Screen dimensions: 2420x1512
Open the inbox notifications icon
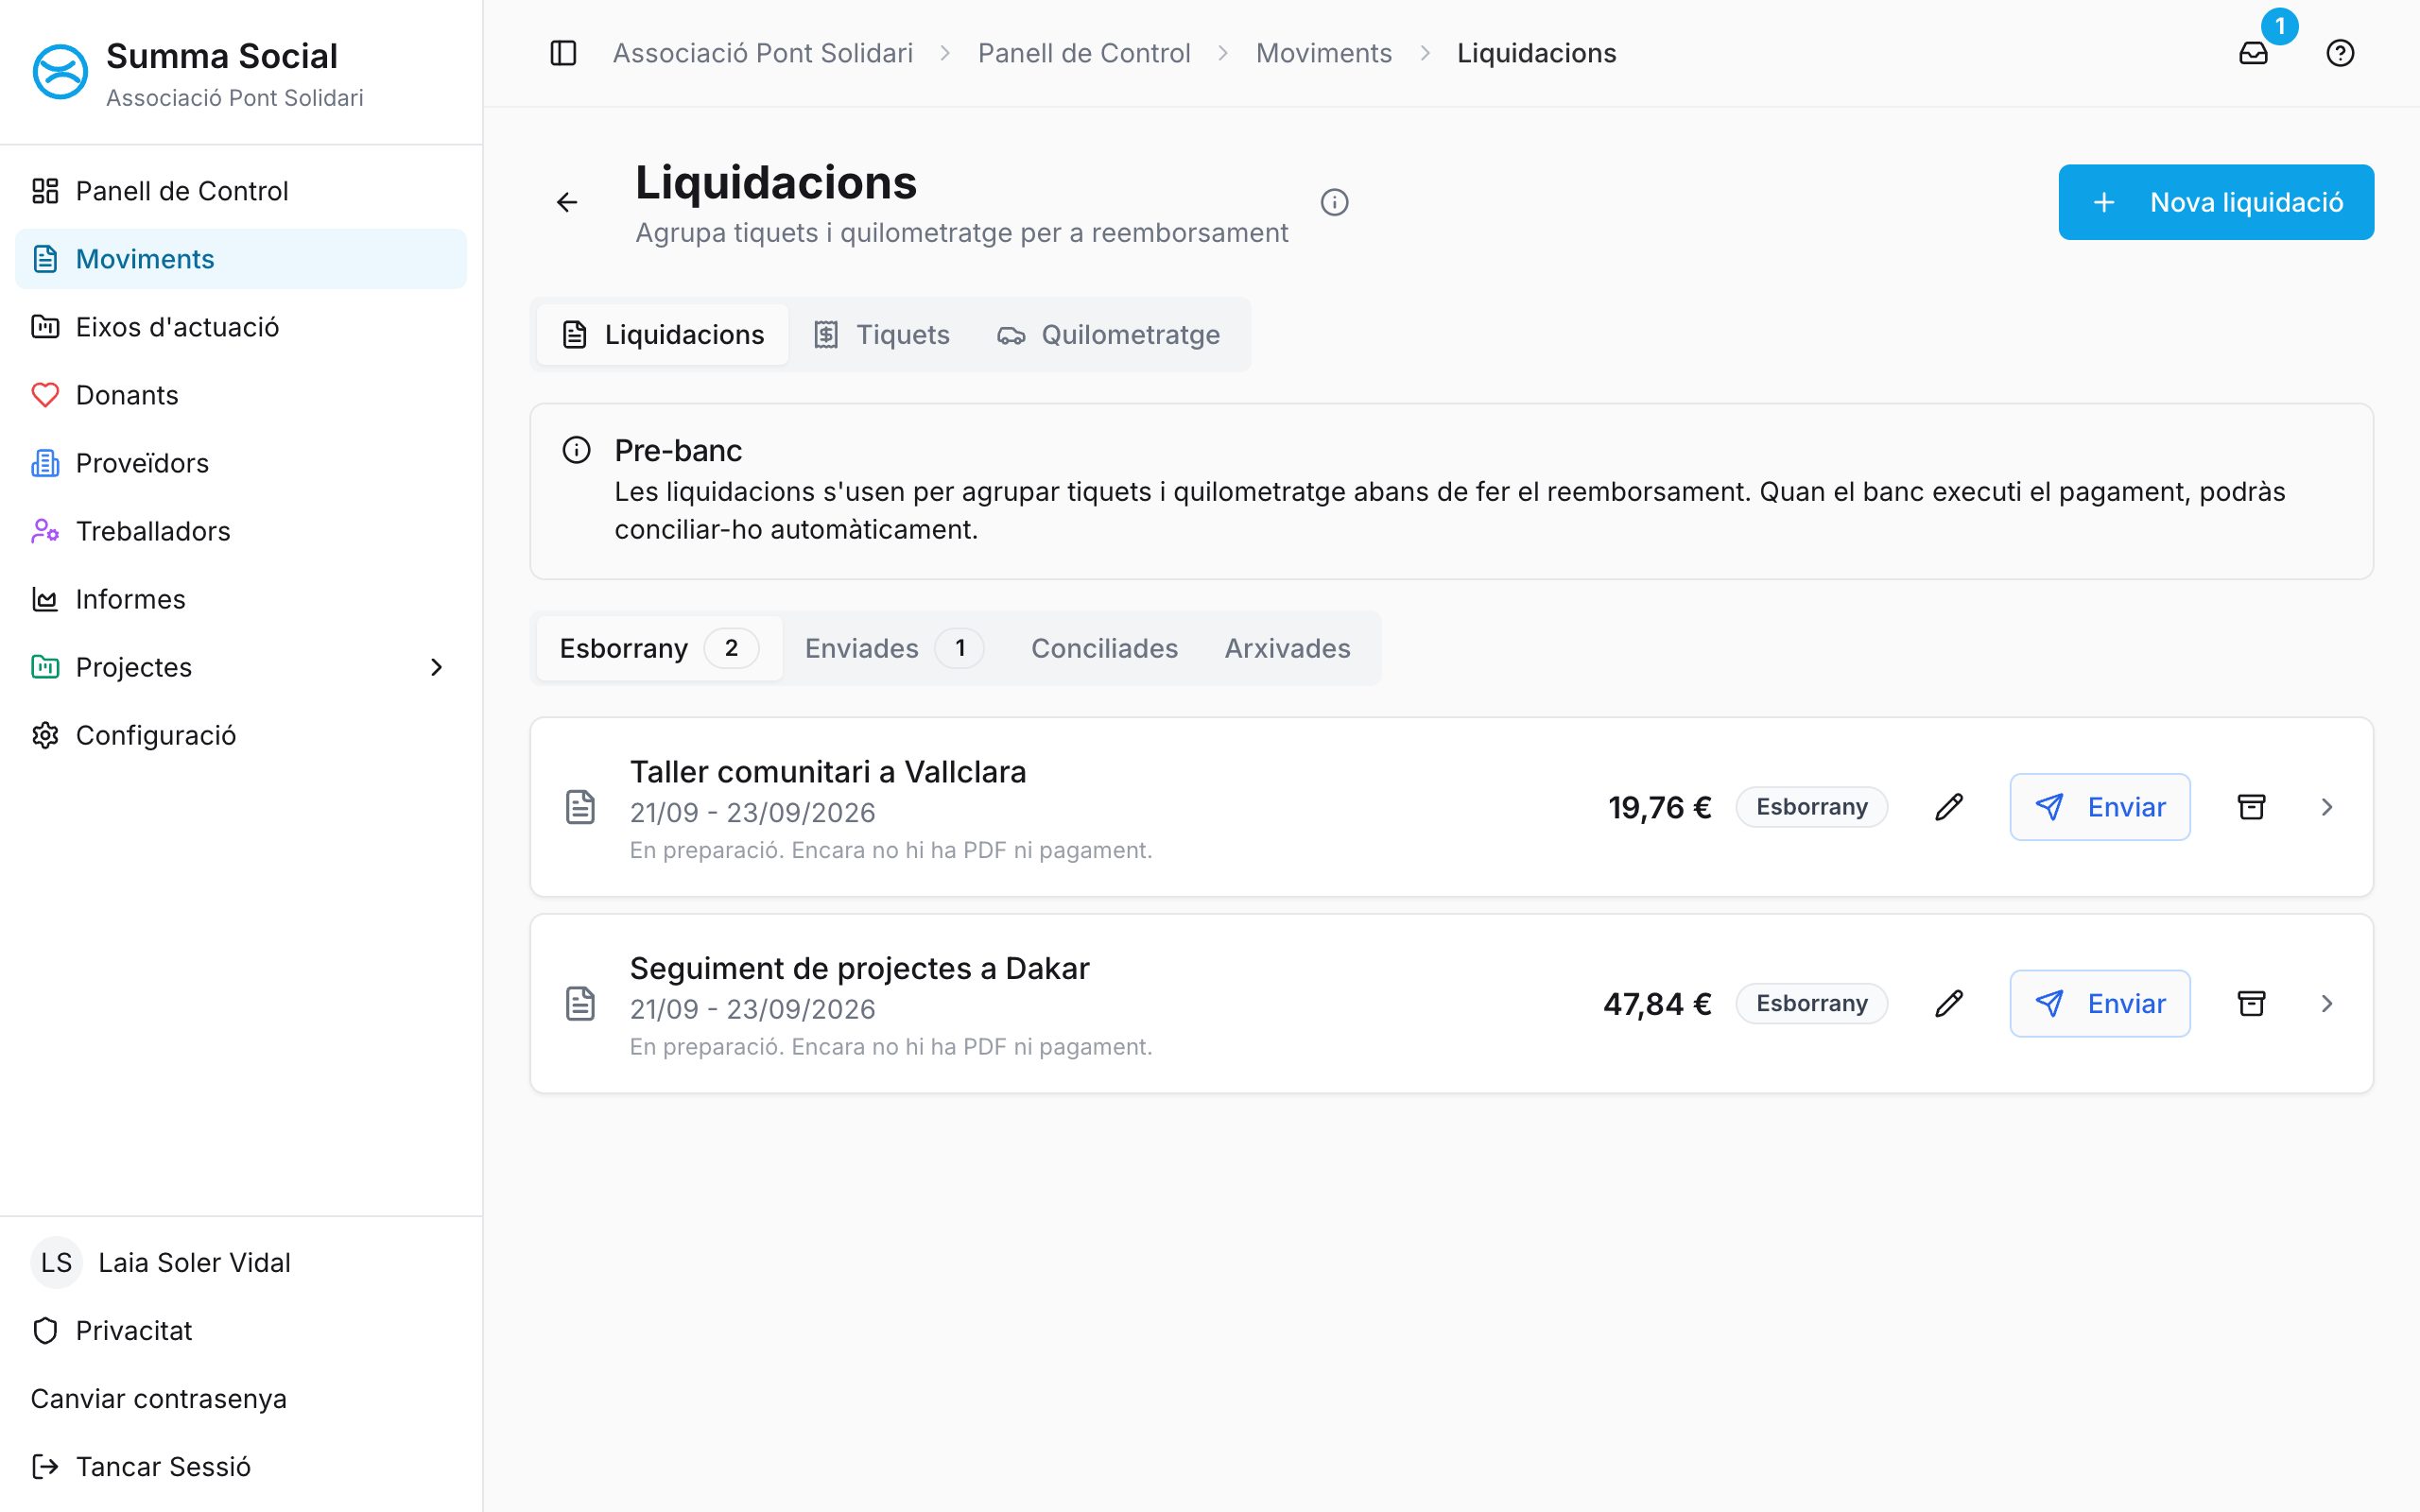pos(2253,53)
